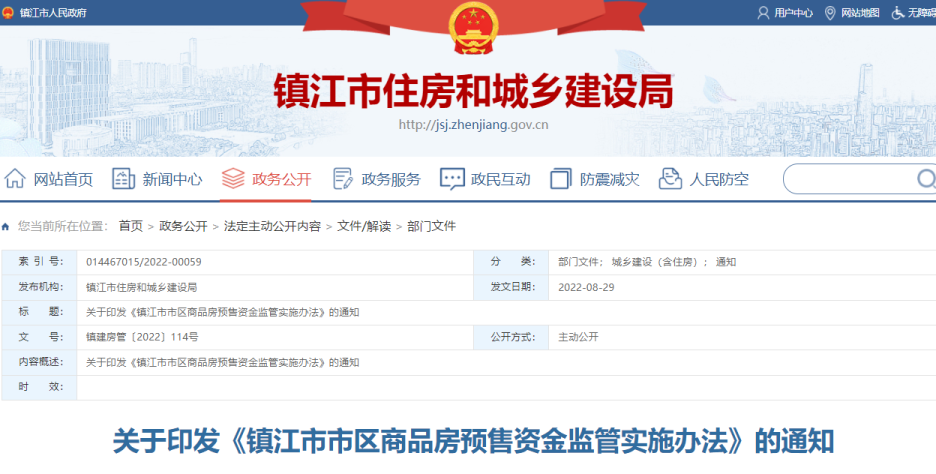Open 用户中心 link

point(793,13)
